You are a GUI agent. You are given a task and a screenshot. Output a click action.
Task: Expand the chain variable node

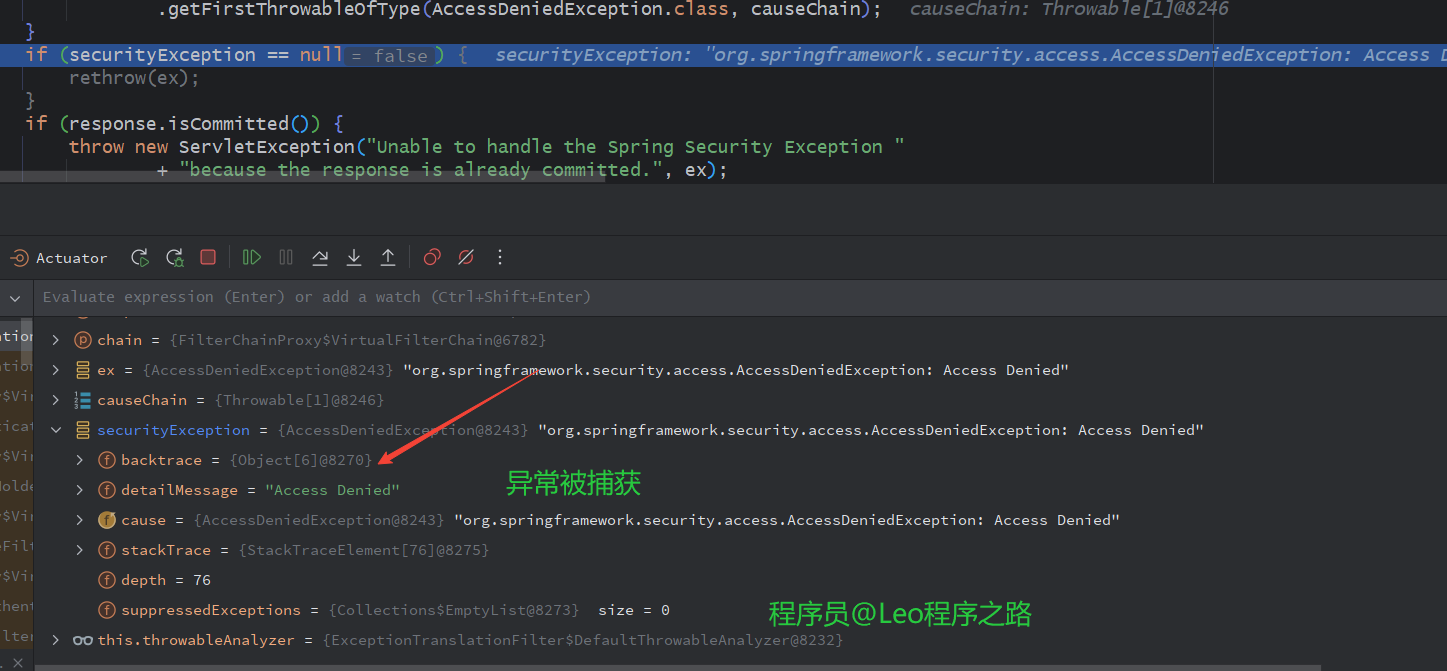56,340
